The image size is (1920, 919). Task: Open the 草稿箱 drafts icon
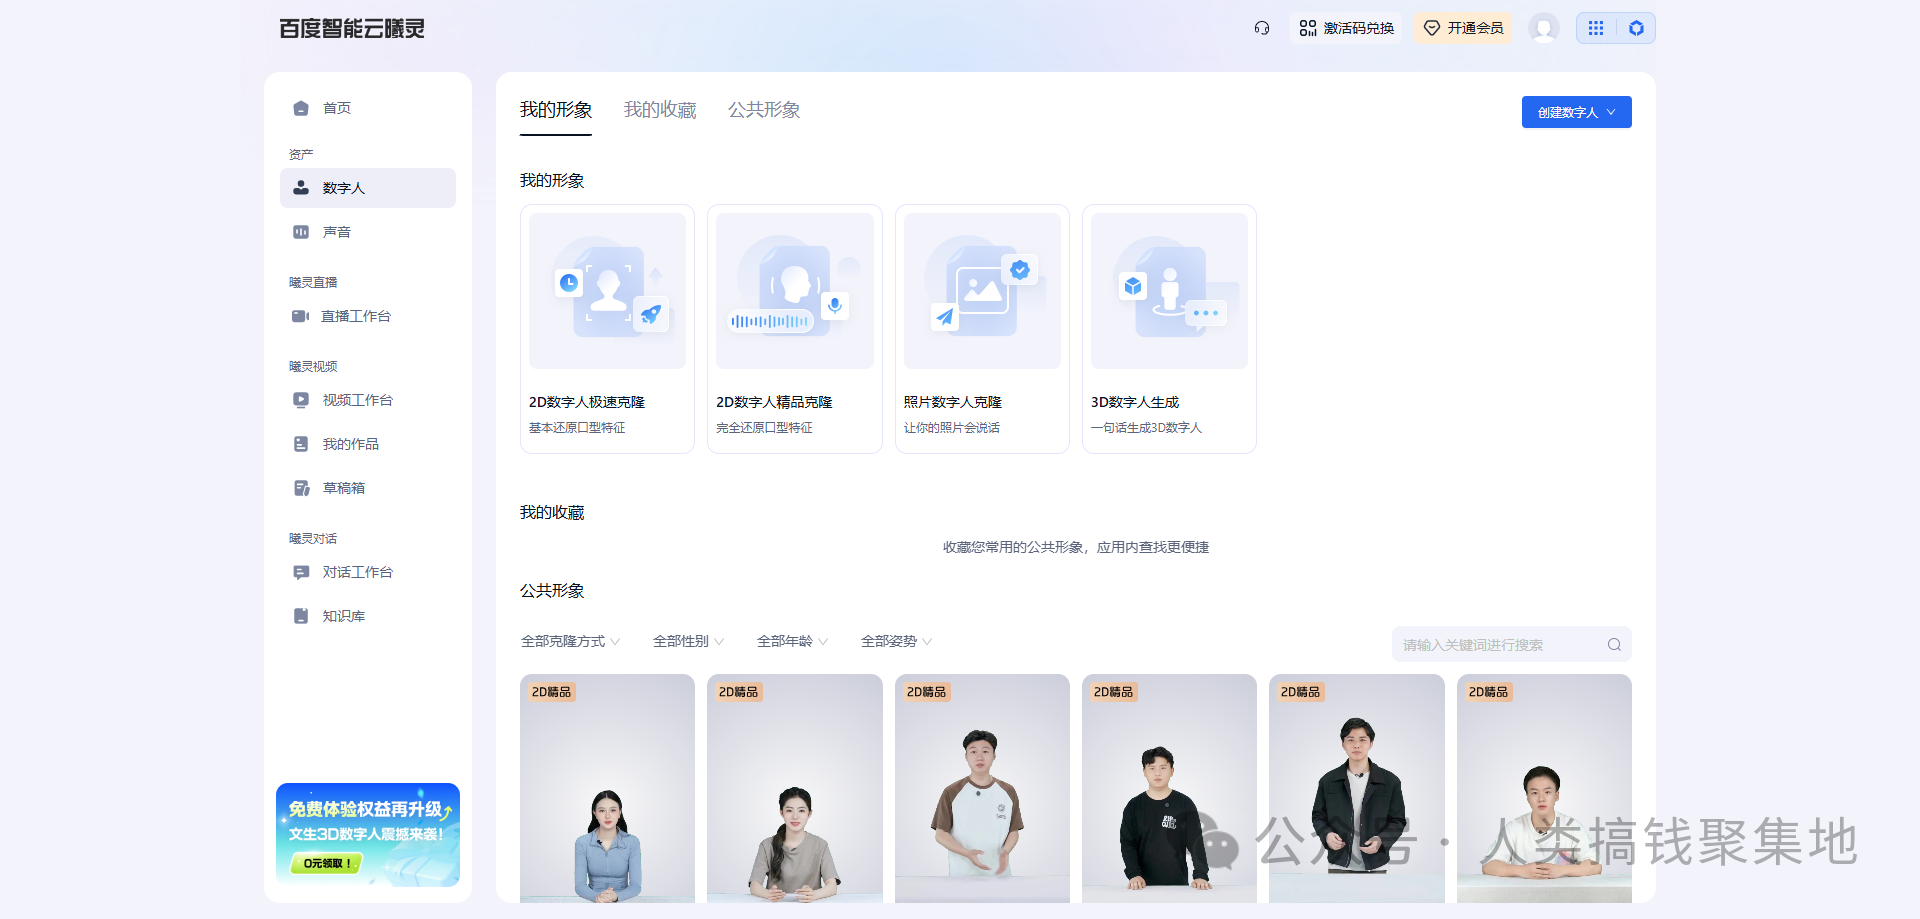pyautogui.click(x=301, y=487)
